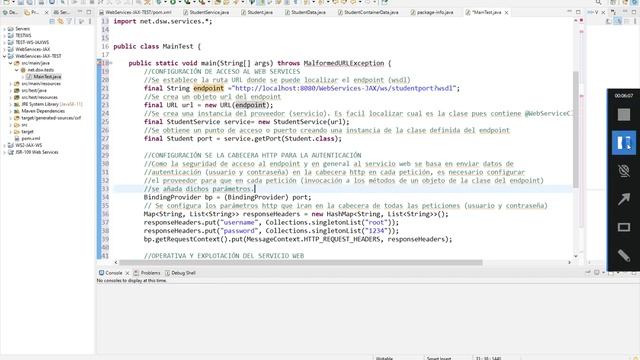This screenshot has width=640, height=360.
Task: Click the Collapse All icon in explorer
Action: (52, 21)
